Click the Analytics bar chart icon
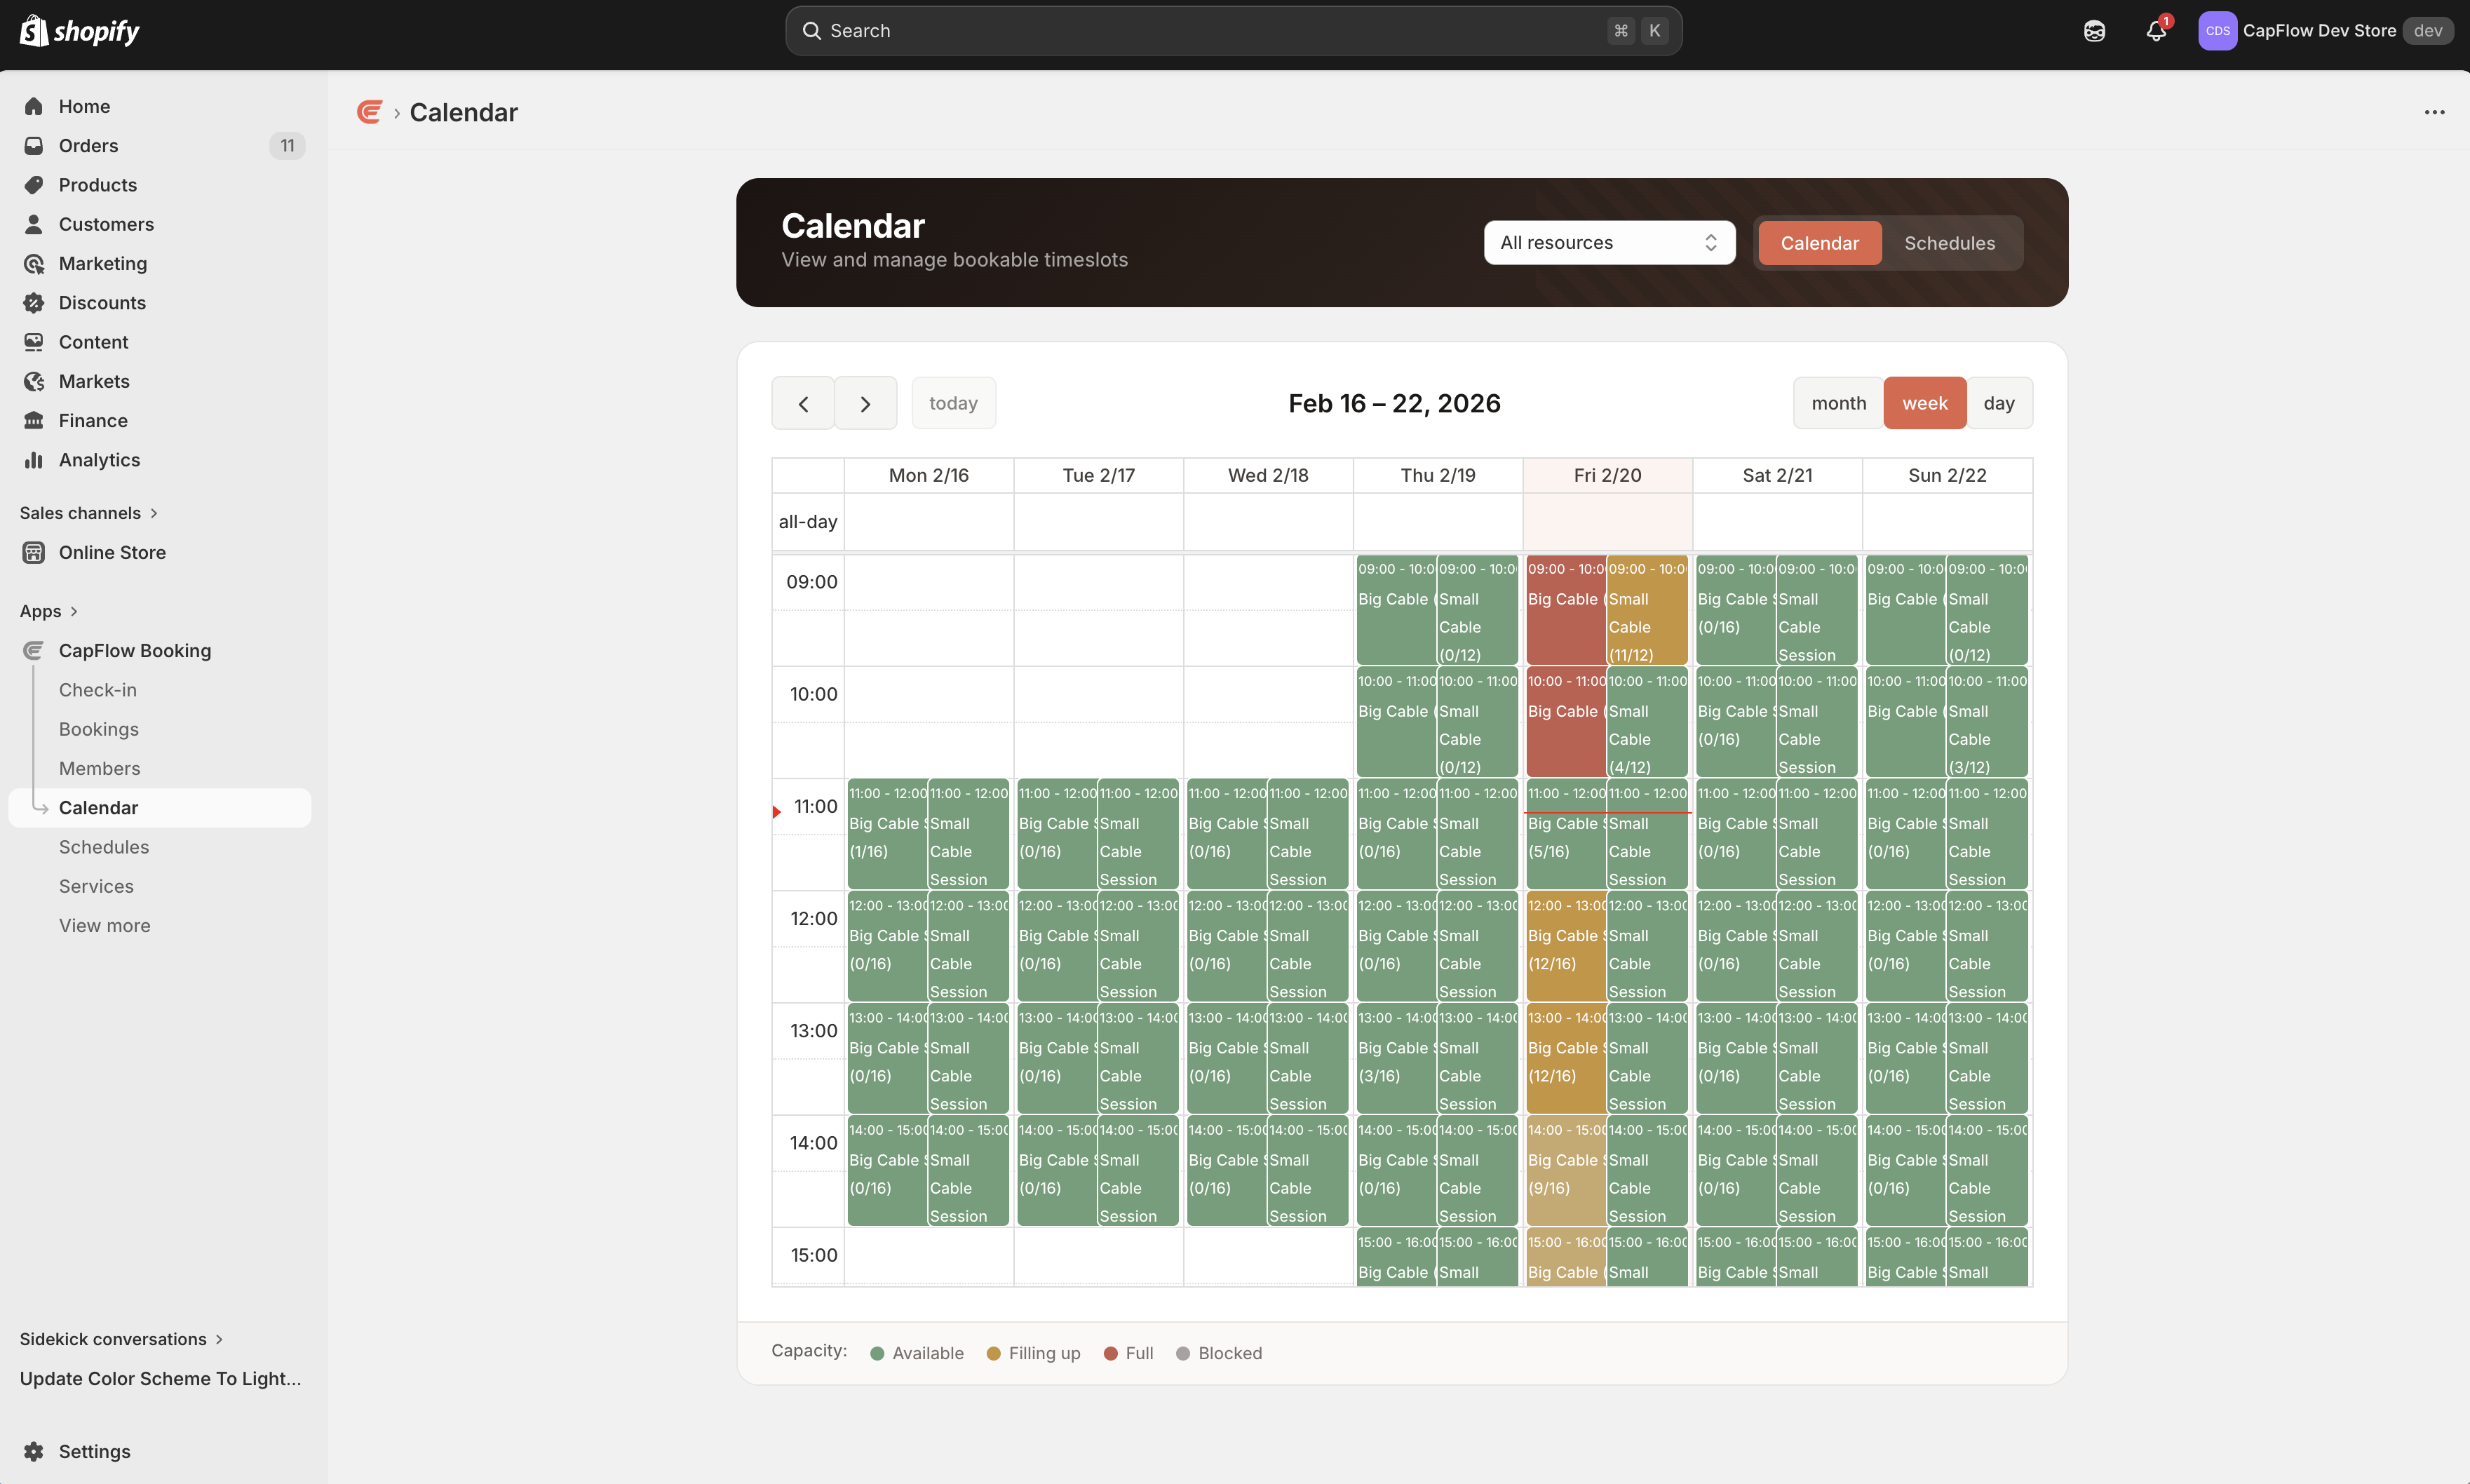This screenshot has height=1484, width=2470. point(34,459)
